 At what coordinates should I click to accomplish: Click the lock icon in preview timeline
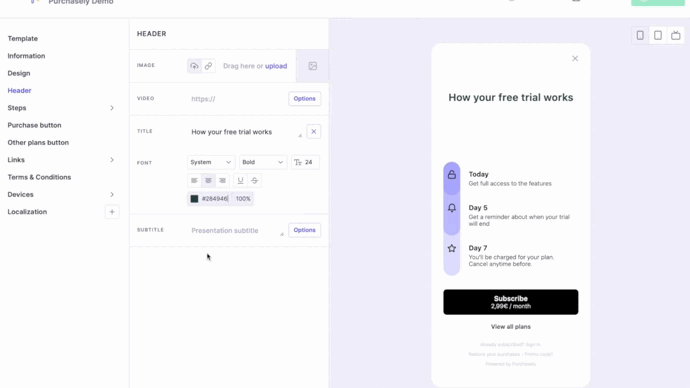(x=451, y=175)
